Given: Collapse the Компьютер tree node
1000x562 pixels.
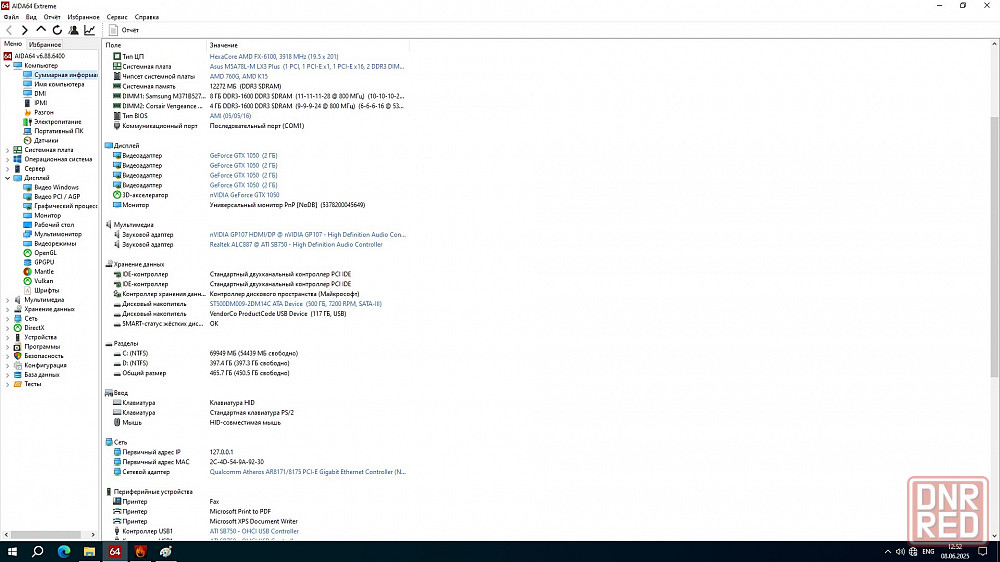Looking at the screenshot, I should (x=8, y=66).
